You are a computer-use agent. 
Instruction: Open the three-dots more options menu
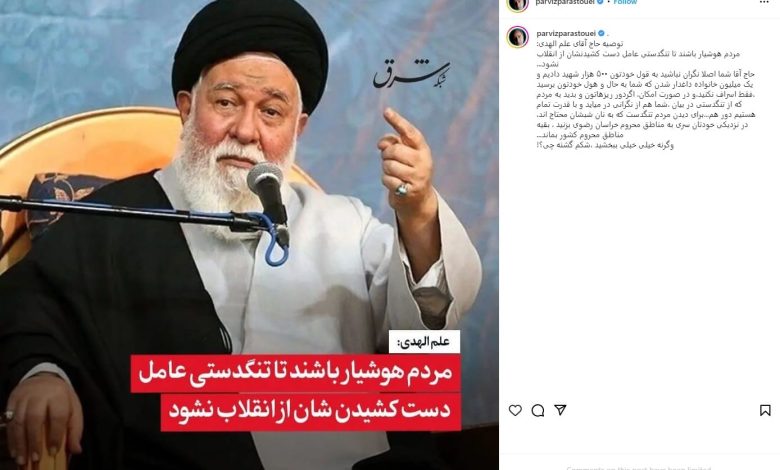(x=764, y=2)
